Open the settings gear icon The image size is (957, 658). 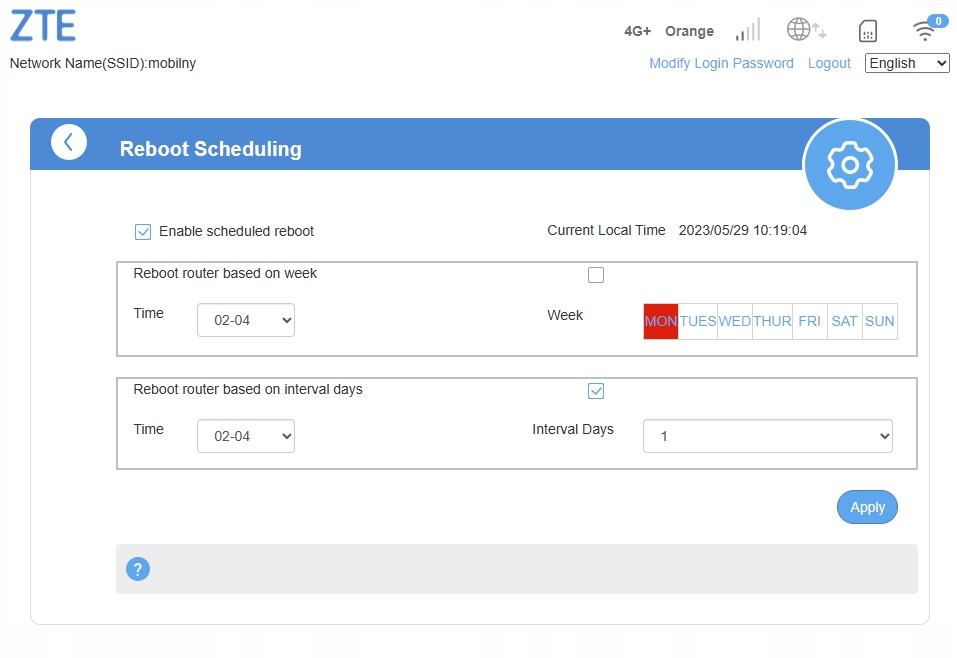pos(850,165)
